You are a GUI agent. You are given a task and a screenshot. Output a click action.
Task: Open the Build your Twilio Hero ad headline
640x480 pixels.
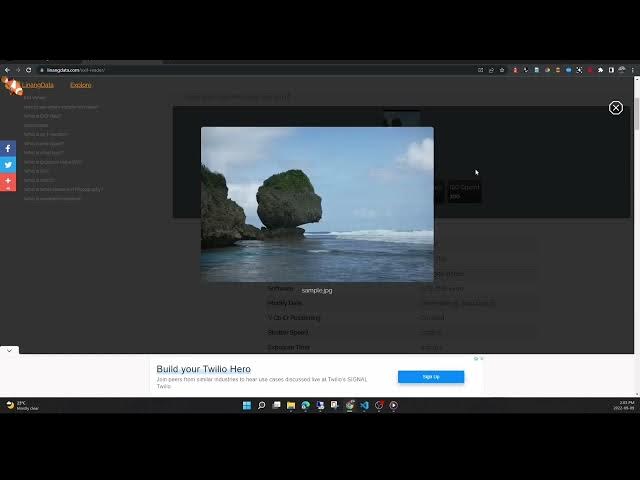point(203,369)
